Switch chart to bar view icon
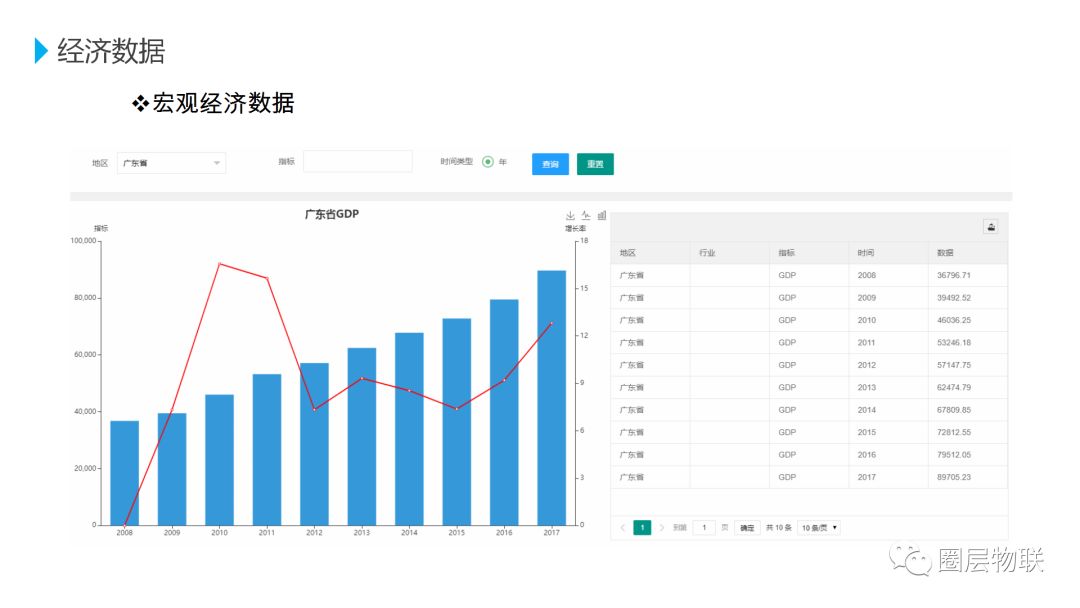Image resolution: width=1080 pixels, height=608 pixels. coord(601,216)
